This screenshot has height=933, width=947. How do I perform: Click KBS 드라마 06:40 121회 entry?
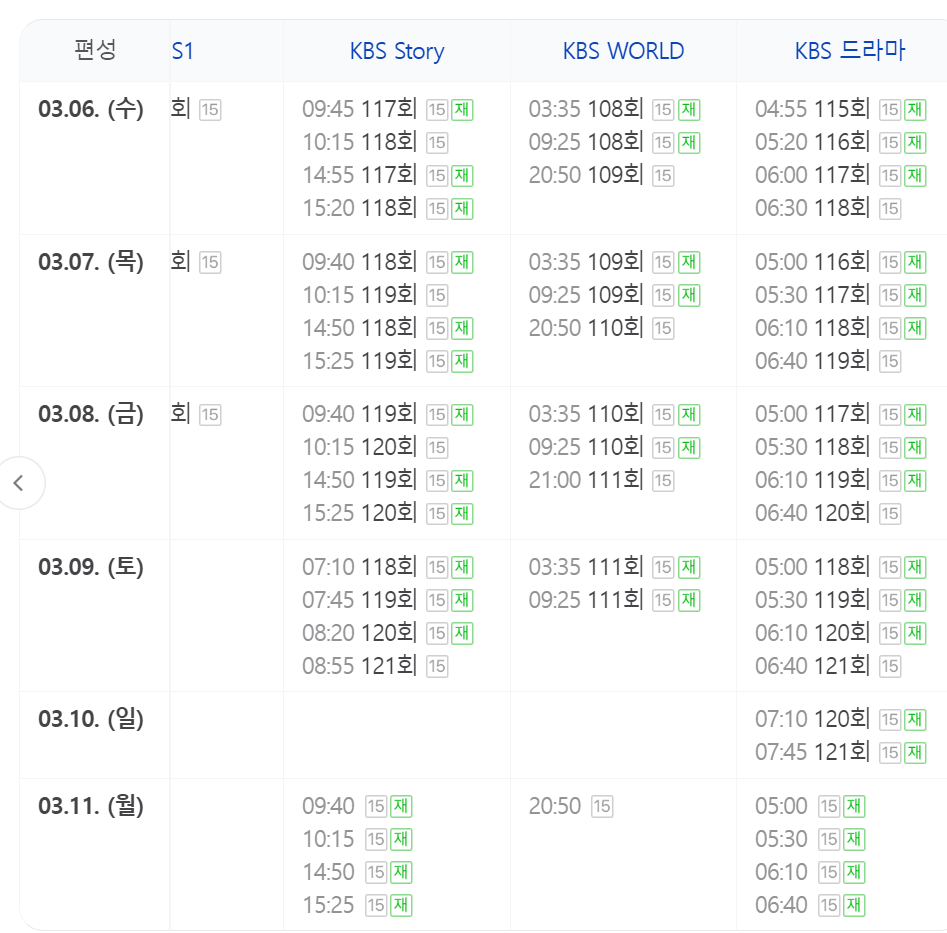(827, 666)
